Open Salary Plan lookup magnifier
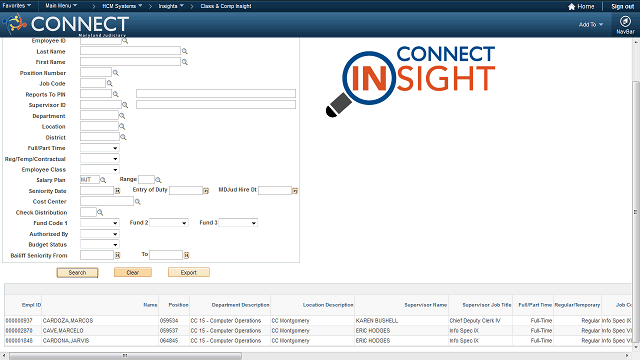Screen dimensions: 640x360 [103, 180]
